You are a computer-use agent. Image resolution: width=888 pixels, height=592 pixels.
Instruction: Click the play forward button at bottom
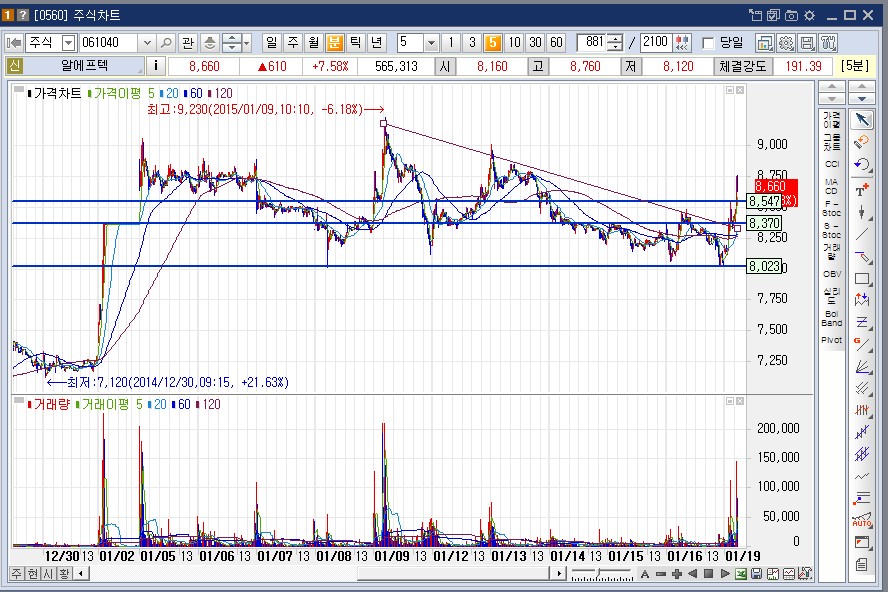point(724,574)
